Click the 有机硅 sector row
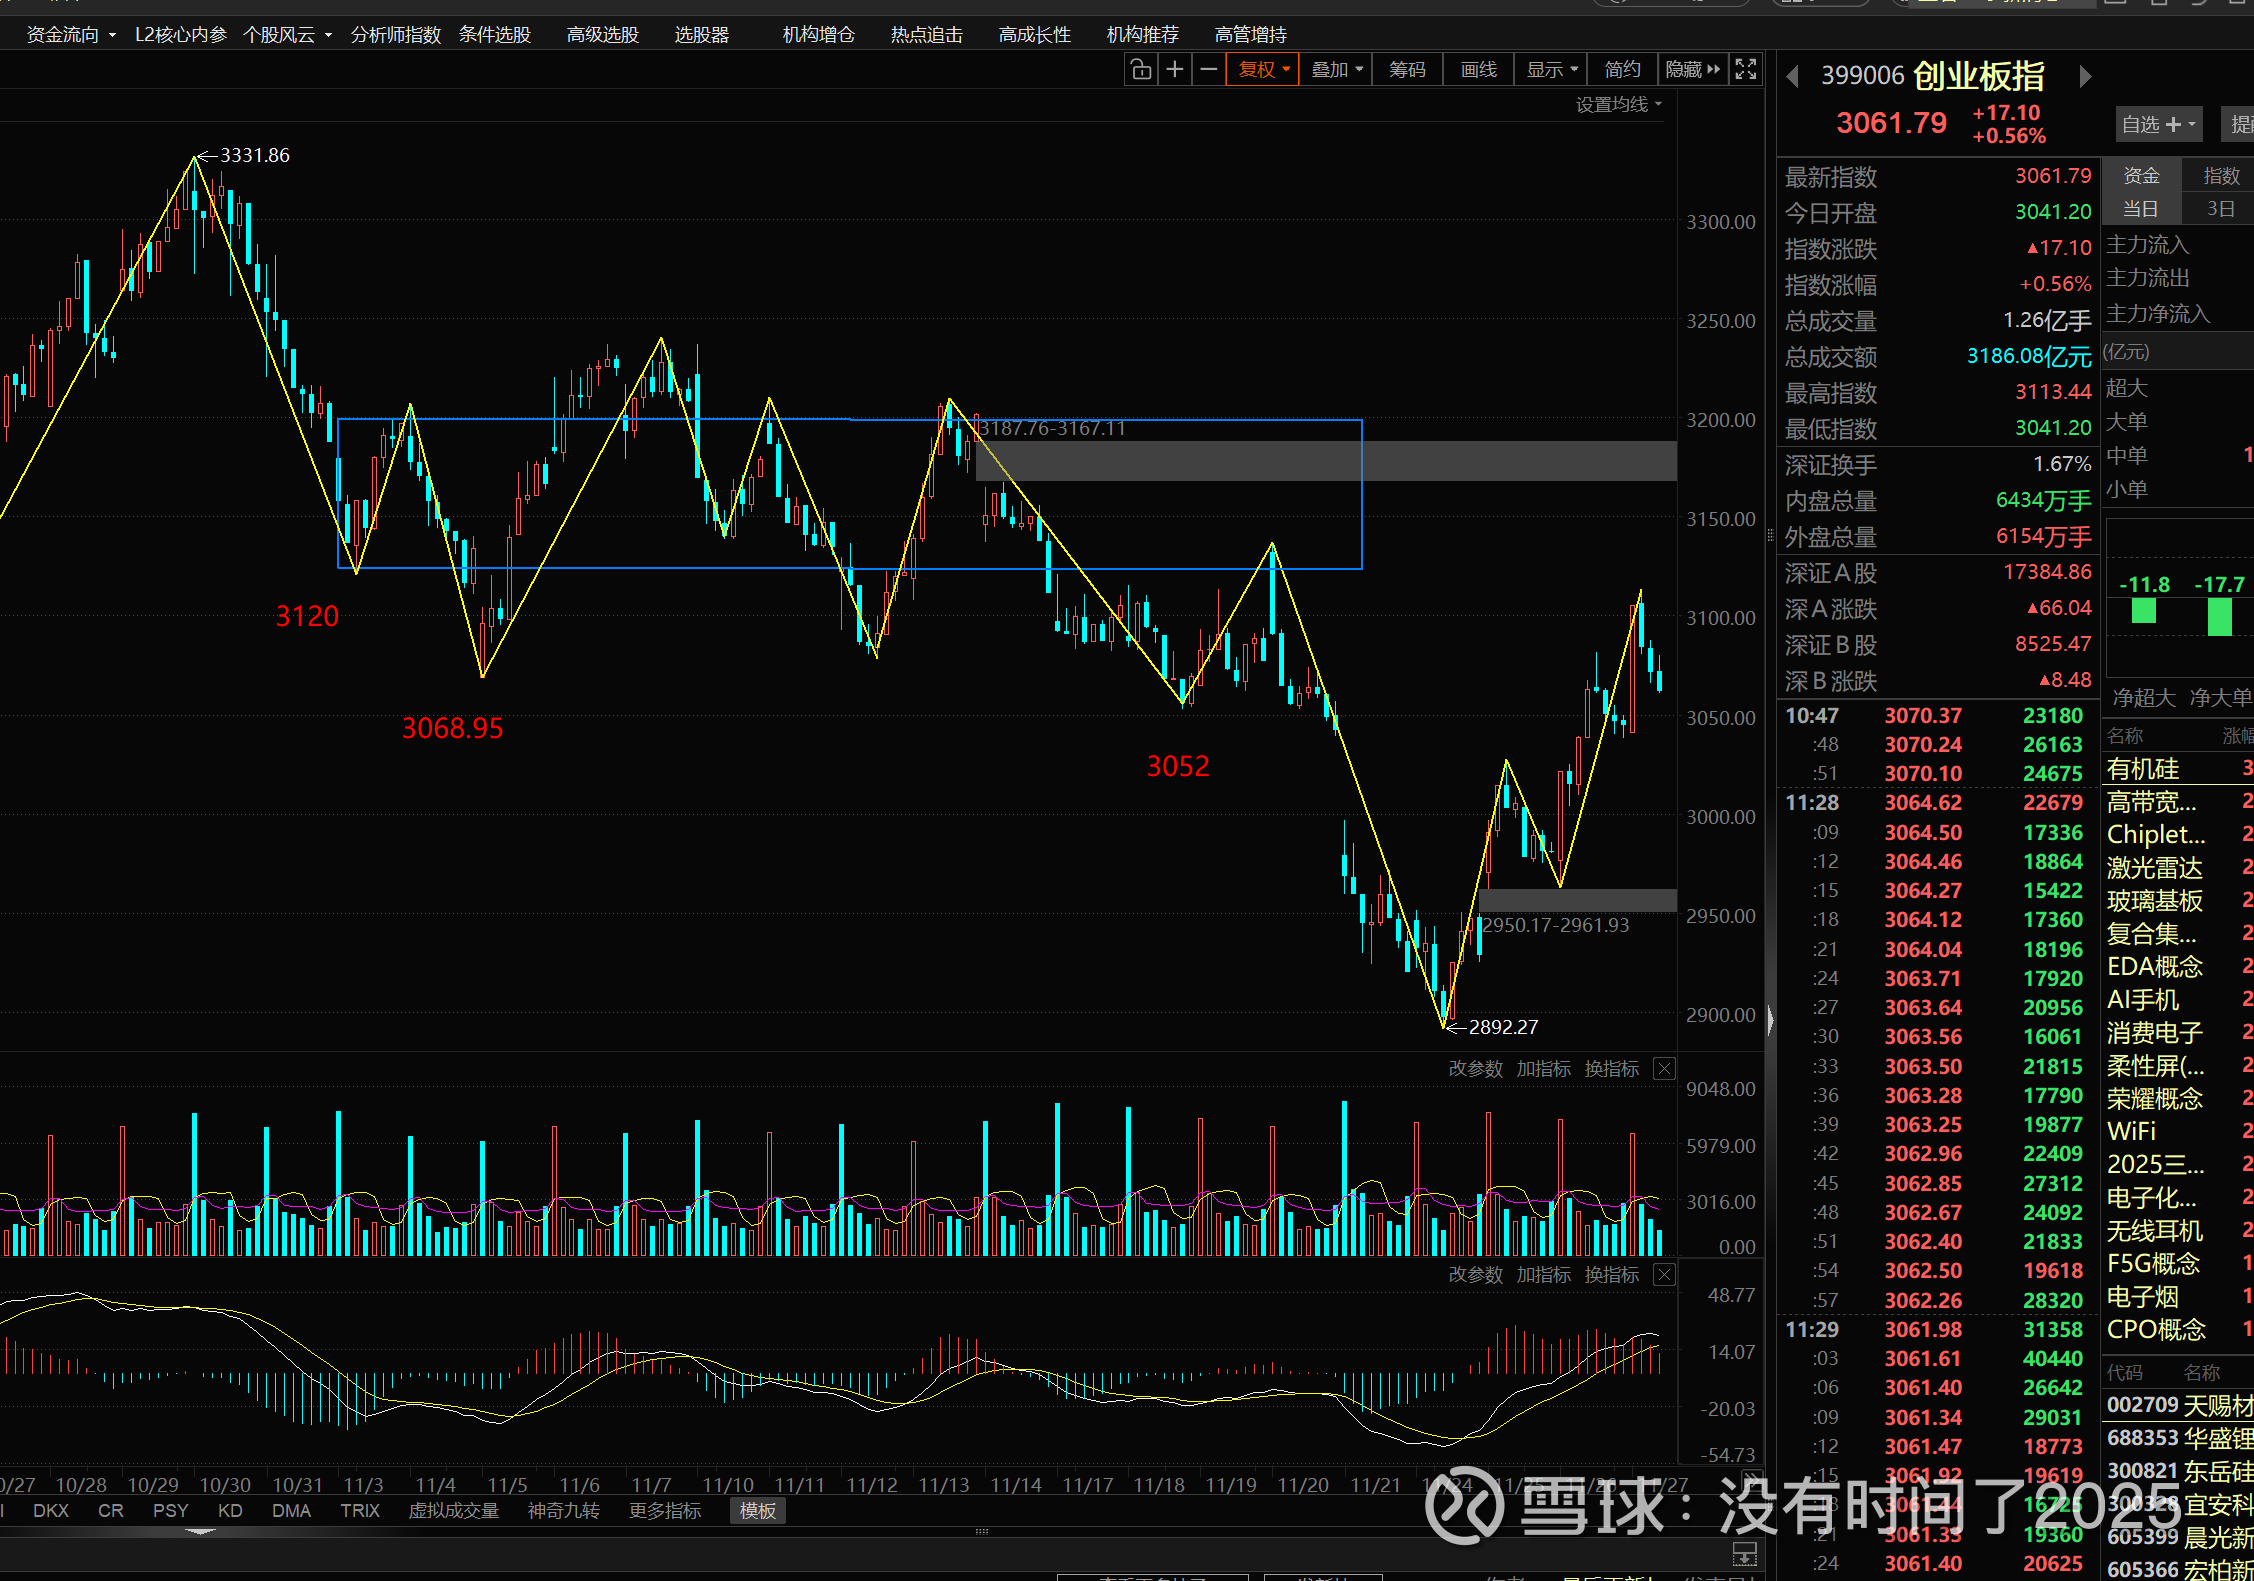The height and width of the screenshot is (1581, 2254). point(2143,769)
